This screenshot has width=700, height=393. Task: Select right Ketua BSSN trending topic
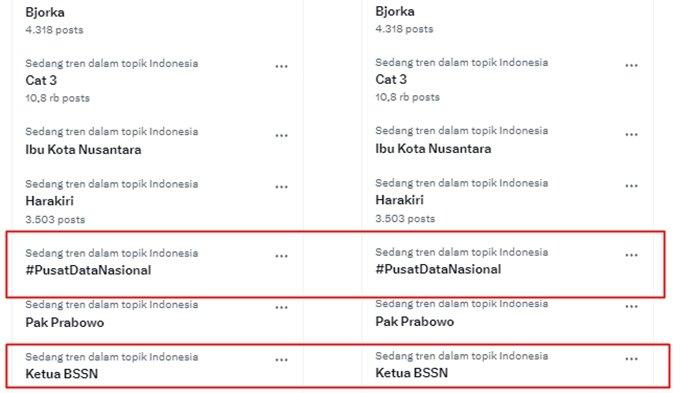coord(411,373)
